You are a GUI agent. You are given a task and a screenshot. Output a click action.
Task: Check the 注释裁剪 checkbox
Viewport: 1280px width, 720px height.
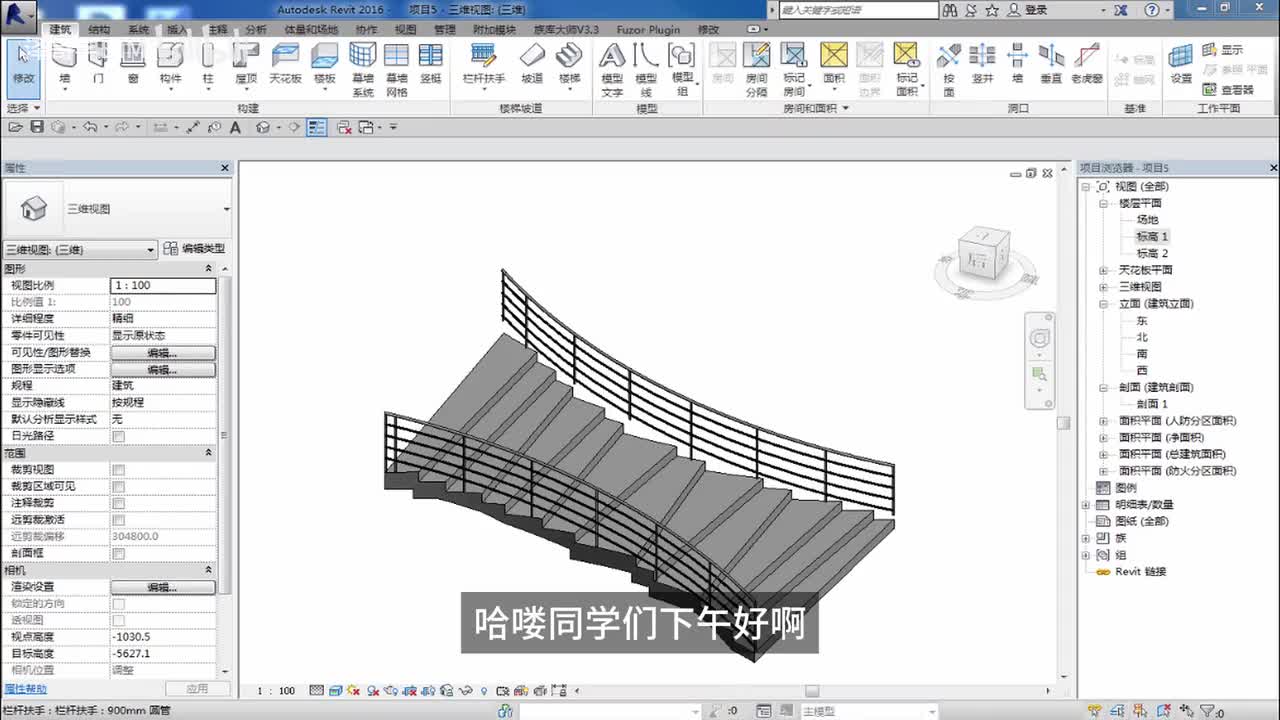119,503
